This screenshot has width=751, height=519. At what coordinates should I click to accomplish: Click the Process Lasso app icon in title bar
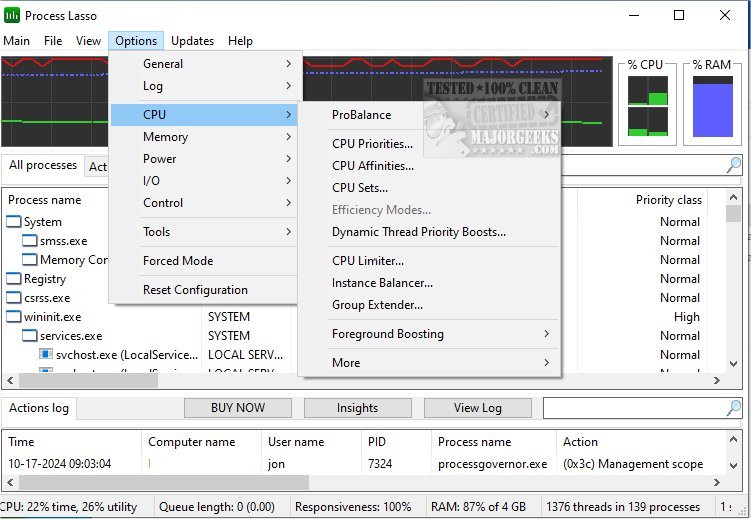click(11, 15)
